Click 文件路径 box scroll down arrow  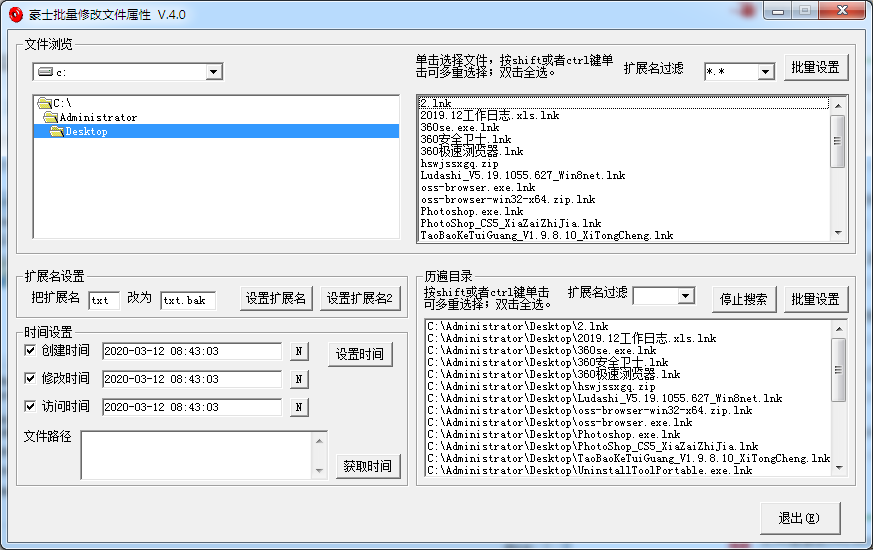coord(319,470)
